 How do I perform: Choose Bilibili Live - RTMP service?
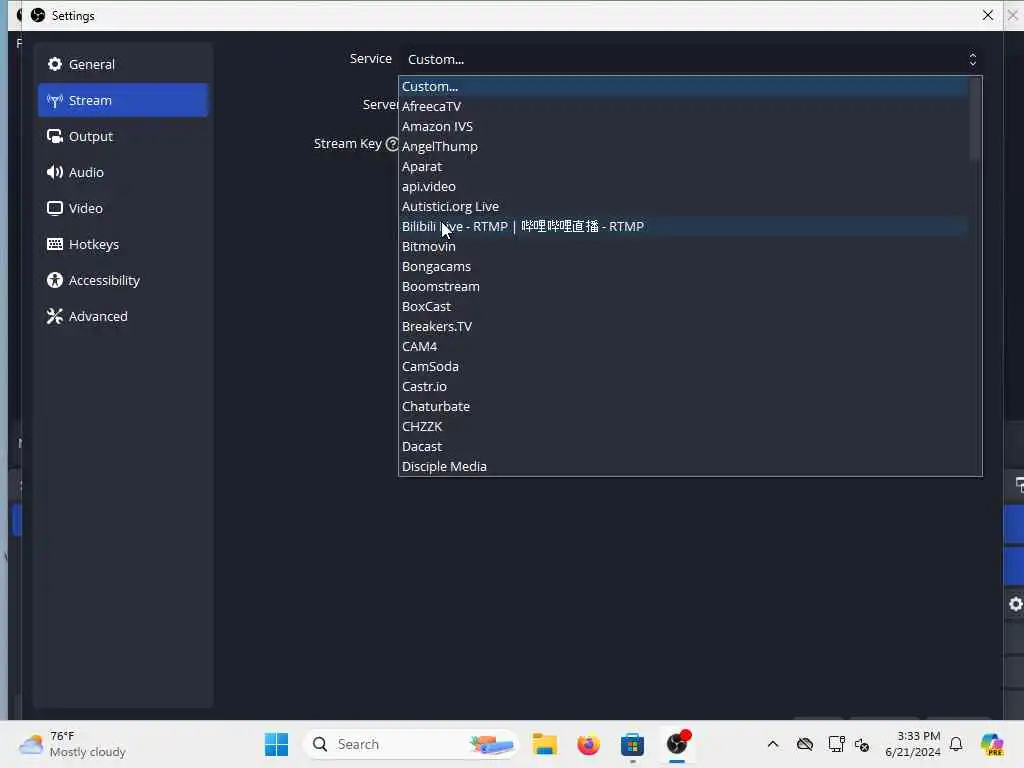[x=684, y=227]
